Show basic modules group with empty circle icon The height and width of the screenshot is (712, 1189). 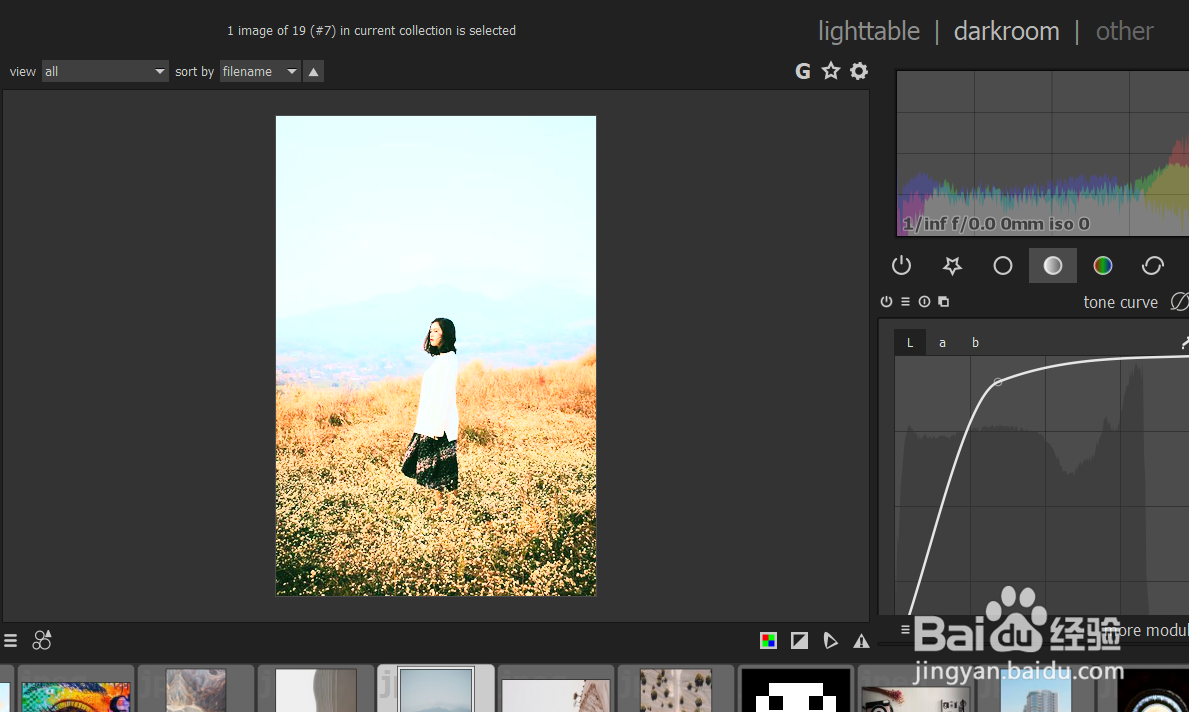[x=1002, y=265]
